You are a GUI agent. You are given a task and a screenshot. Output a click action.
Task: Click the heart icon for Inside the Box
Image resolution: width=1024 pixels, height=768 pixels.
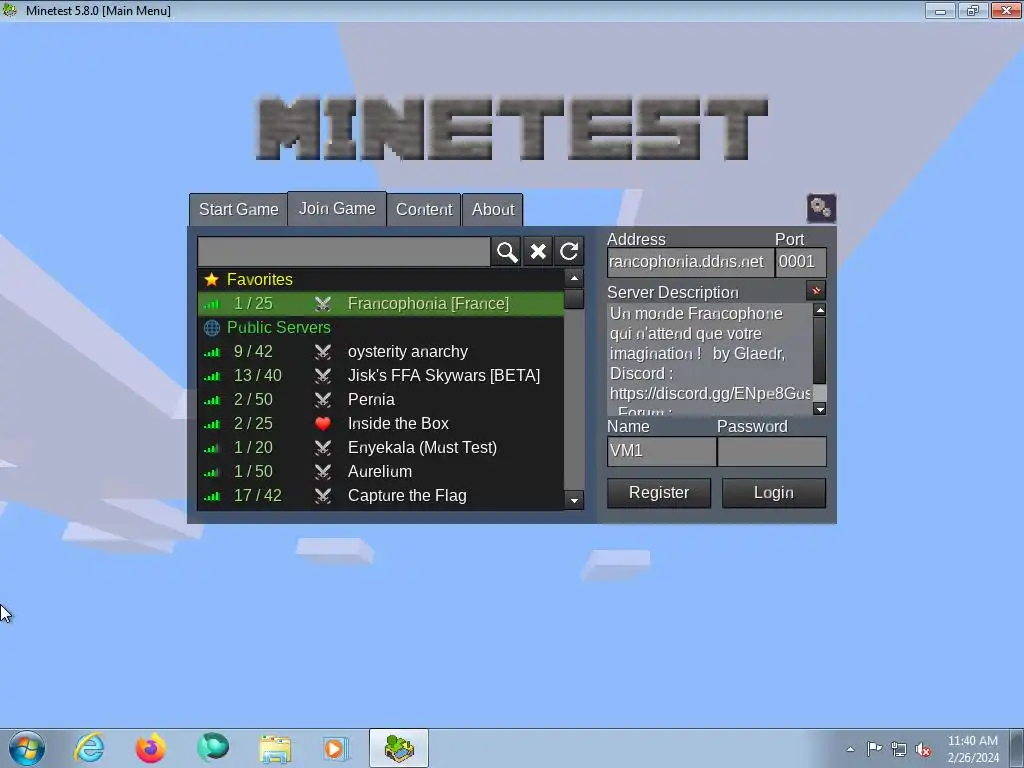[323, 424]
